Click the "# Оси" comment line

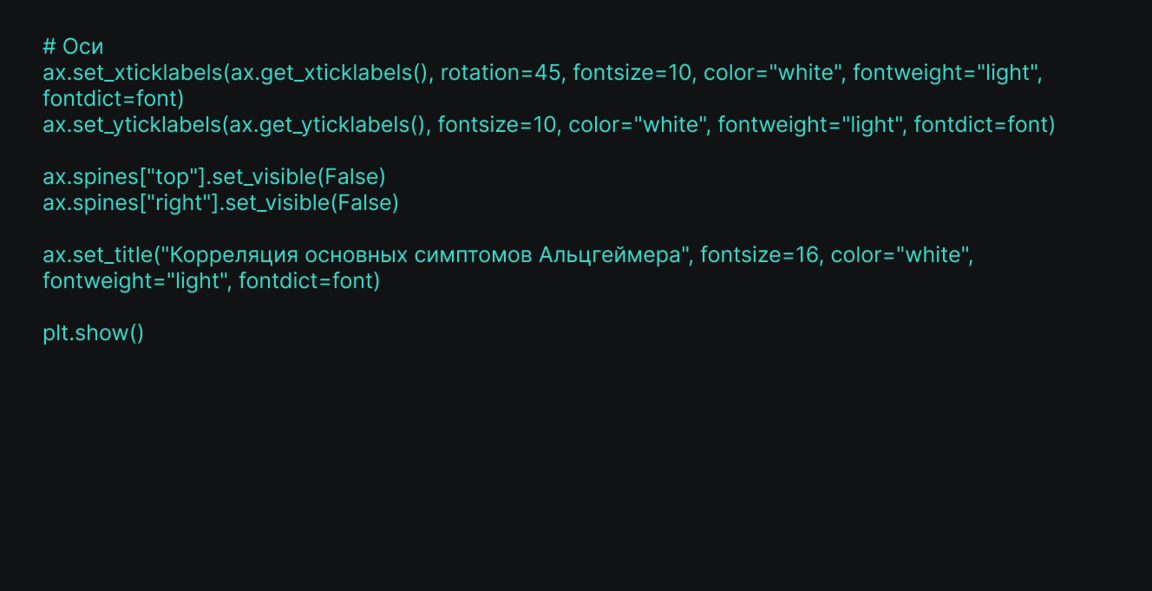(73, 47)
